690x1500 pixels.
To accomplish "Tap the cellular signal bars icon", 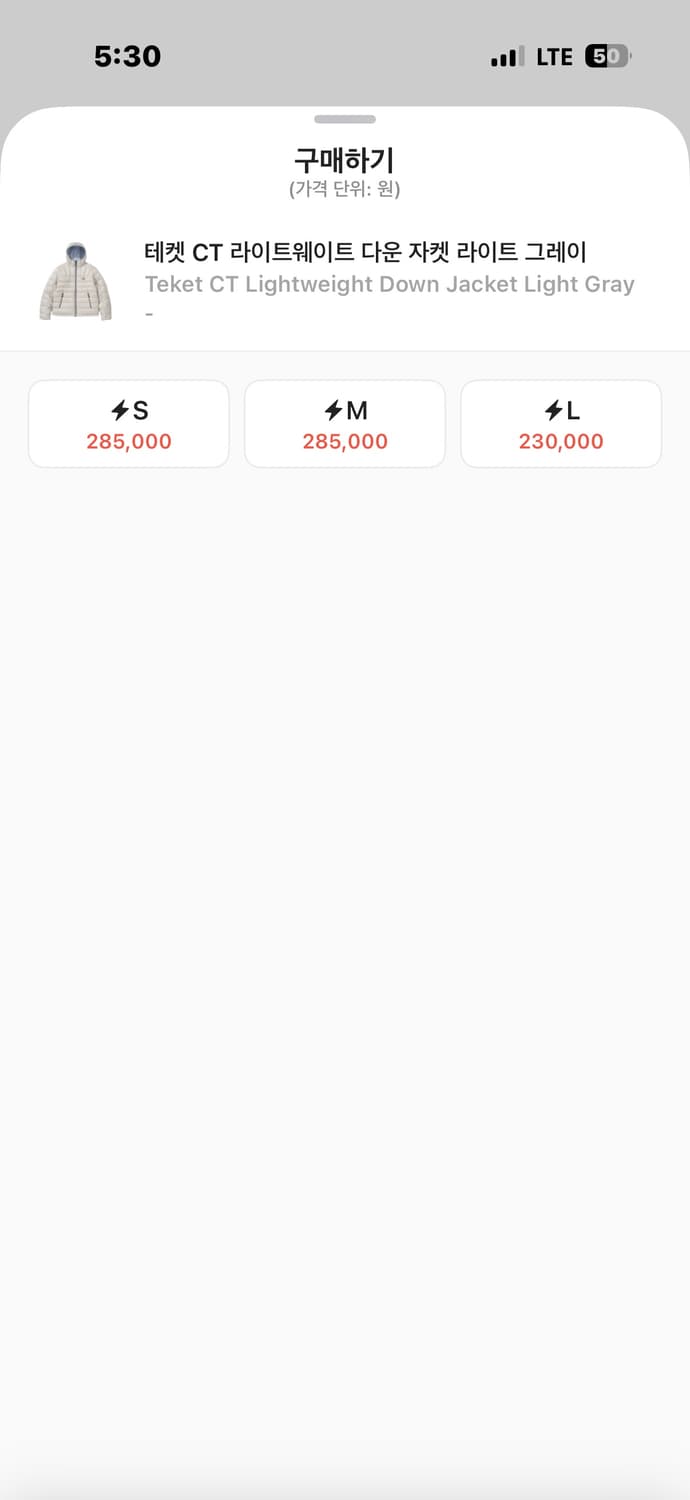I will tap(507, 58).
